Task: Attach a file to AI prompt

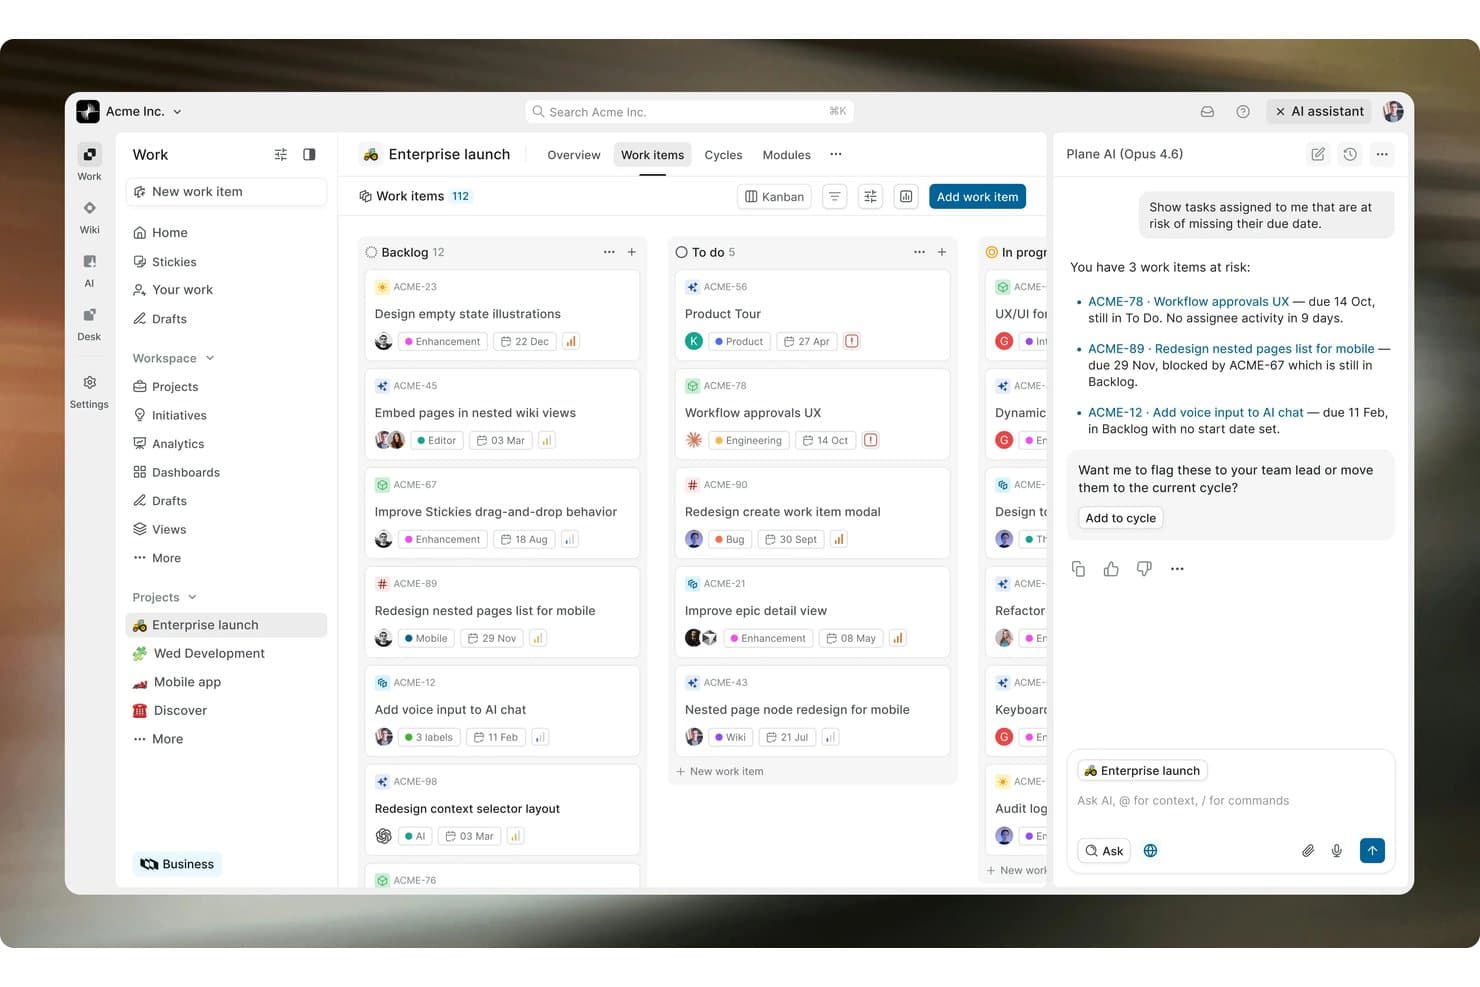Action: (x=1307, y=851)
